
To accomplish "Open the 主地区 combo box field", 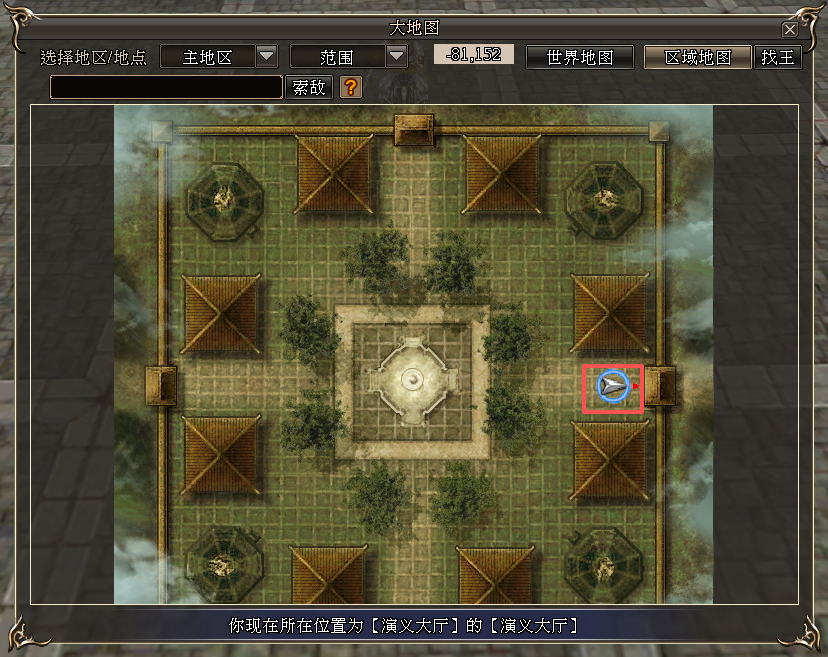I will click(207, 57).
